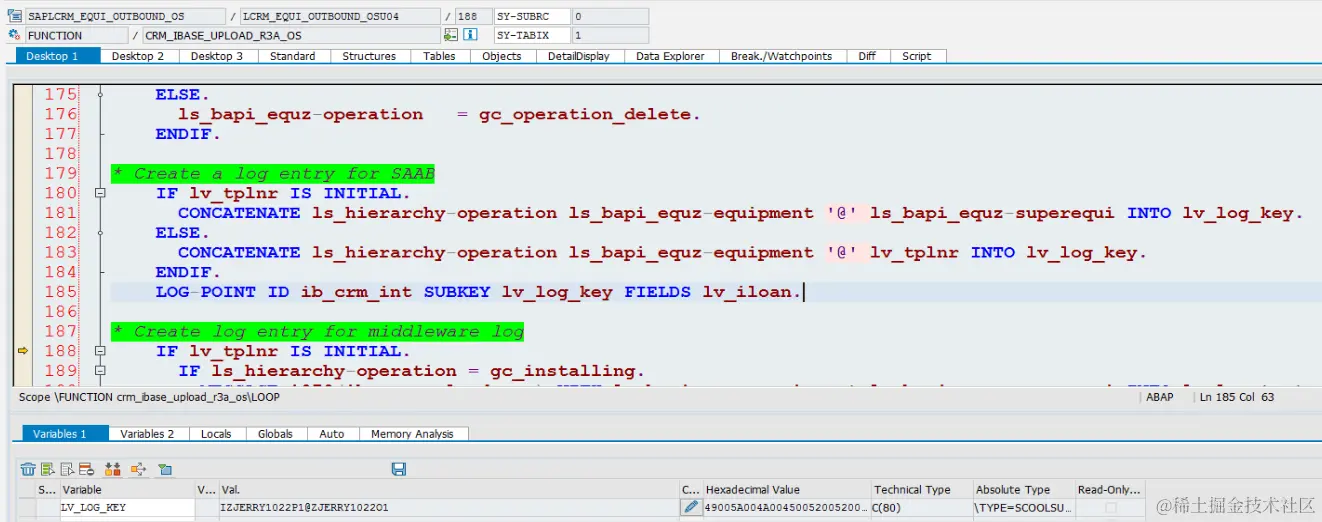Select the Globals tab
1322x522 pixels.
click(x=275, y=434)
